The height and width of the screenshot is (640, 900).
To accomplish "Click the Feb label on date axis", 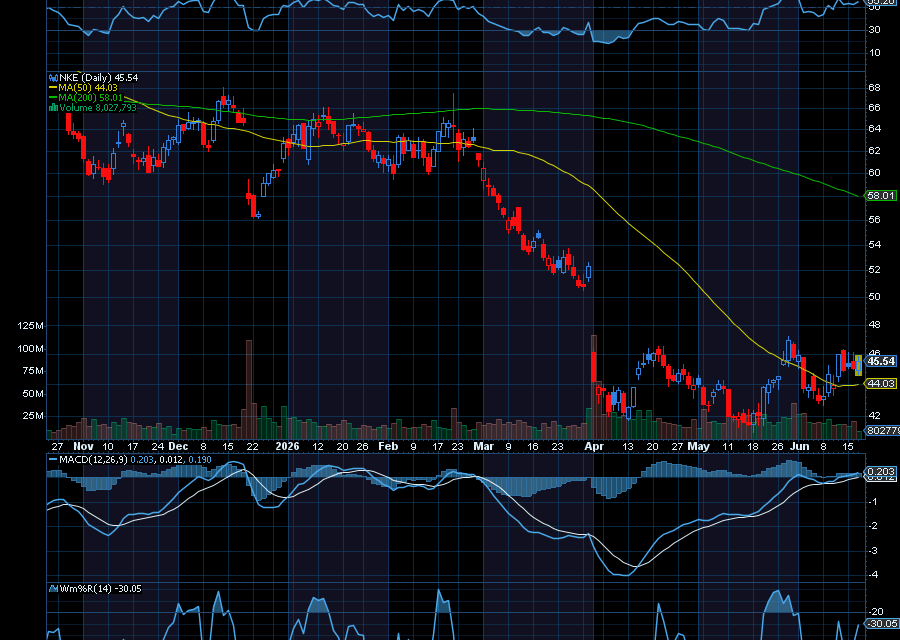I will click(x=389, y=447).
